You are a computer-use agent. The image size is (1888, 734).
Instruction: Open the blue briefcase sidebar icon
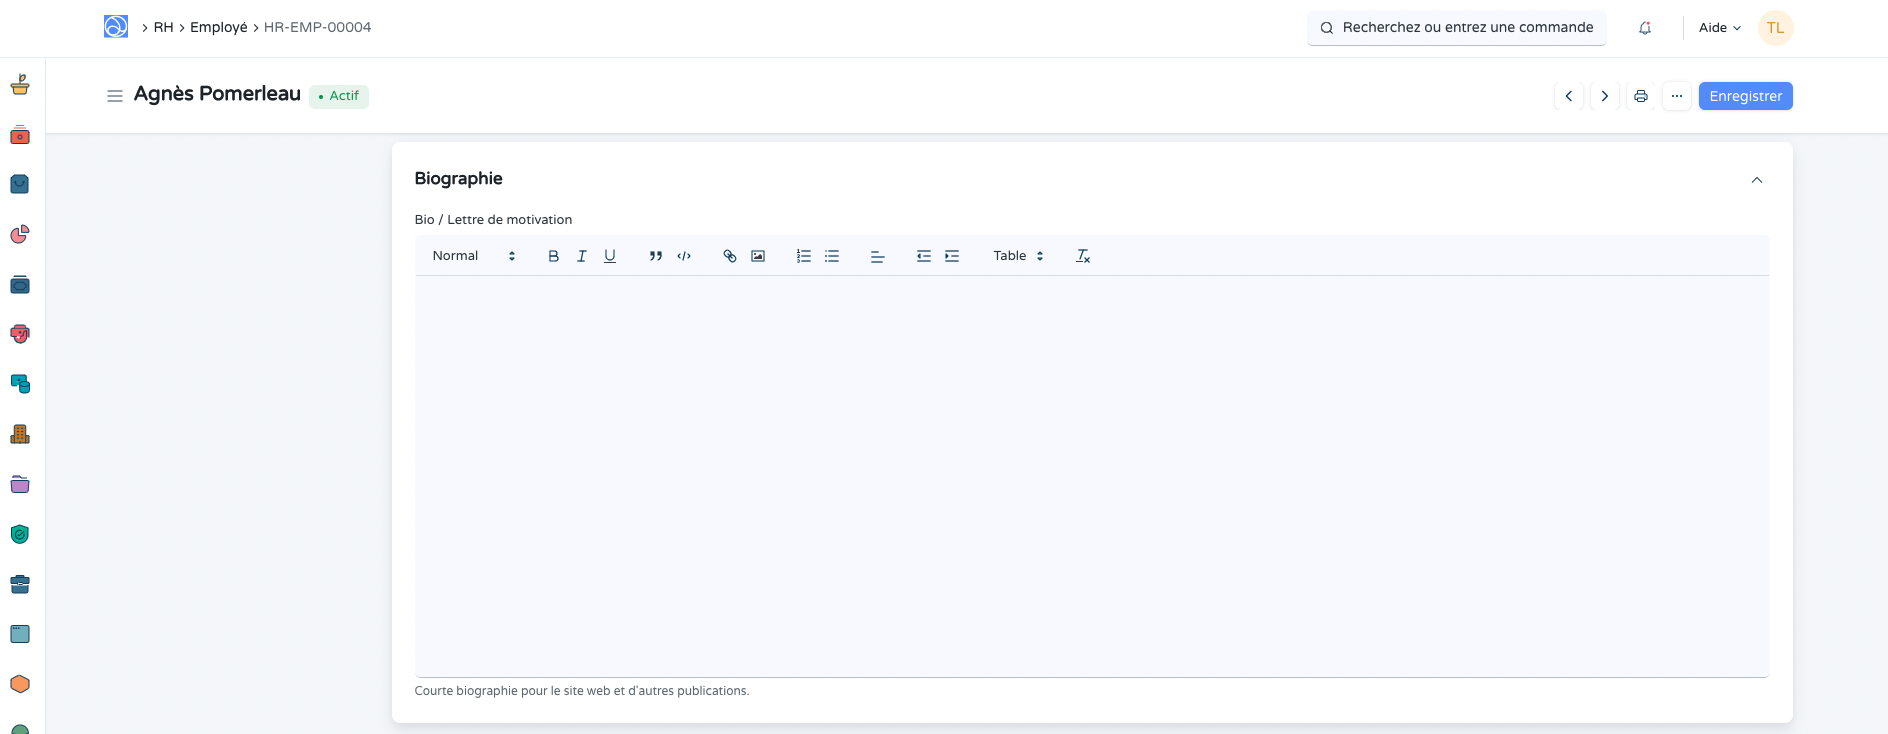[20, 584]
